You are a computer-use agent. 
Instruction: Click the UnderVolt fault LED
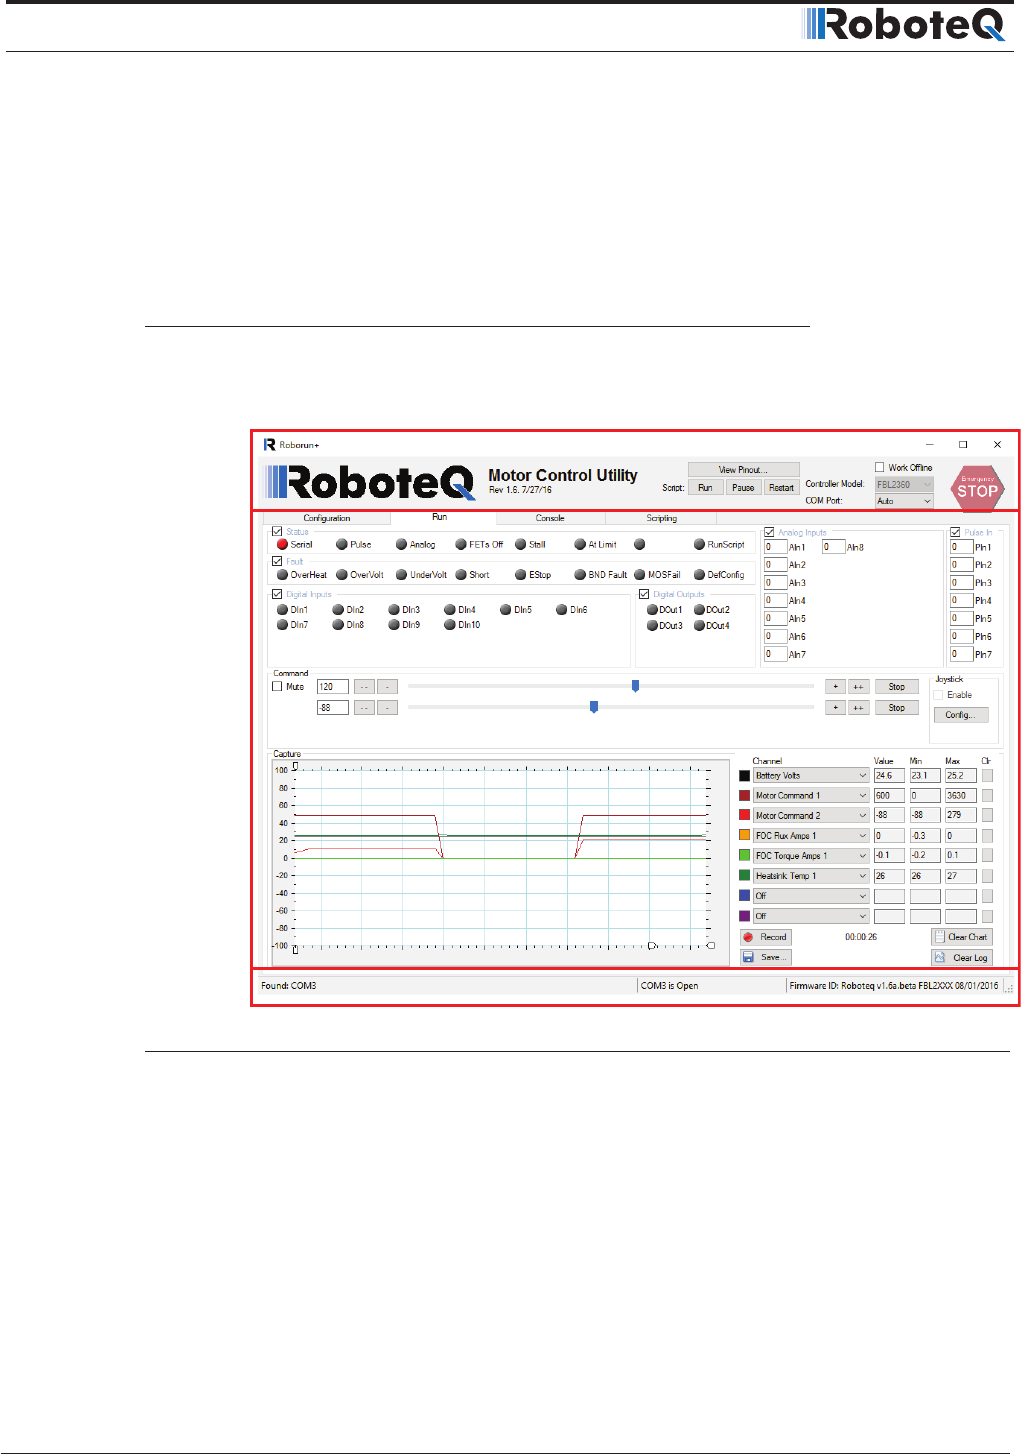[x=402, y=575]
